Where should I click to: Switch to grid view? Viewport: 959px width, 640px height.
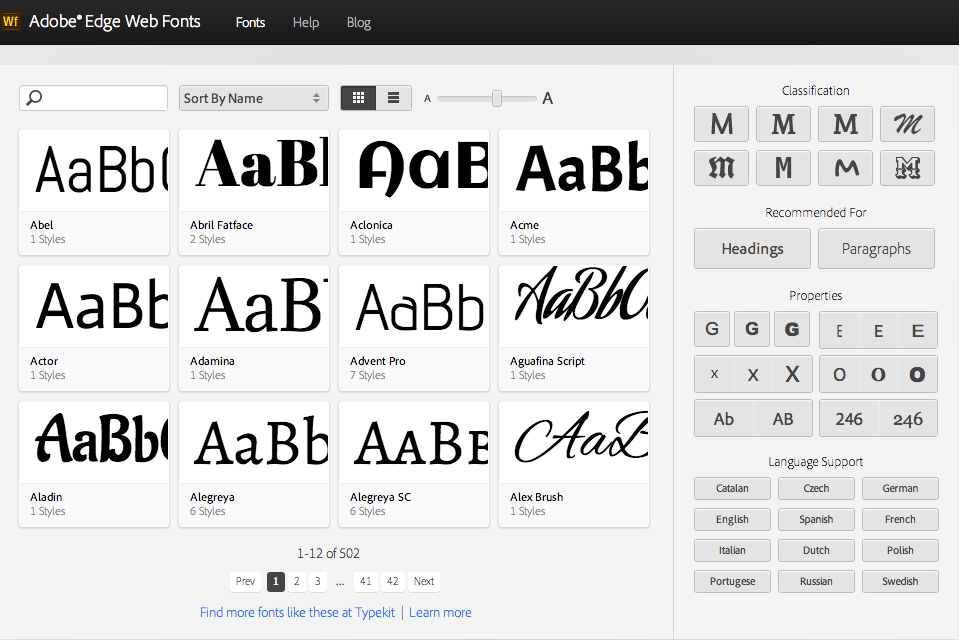[358, 98]
